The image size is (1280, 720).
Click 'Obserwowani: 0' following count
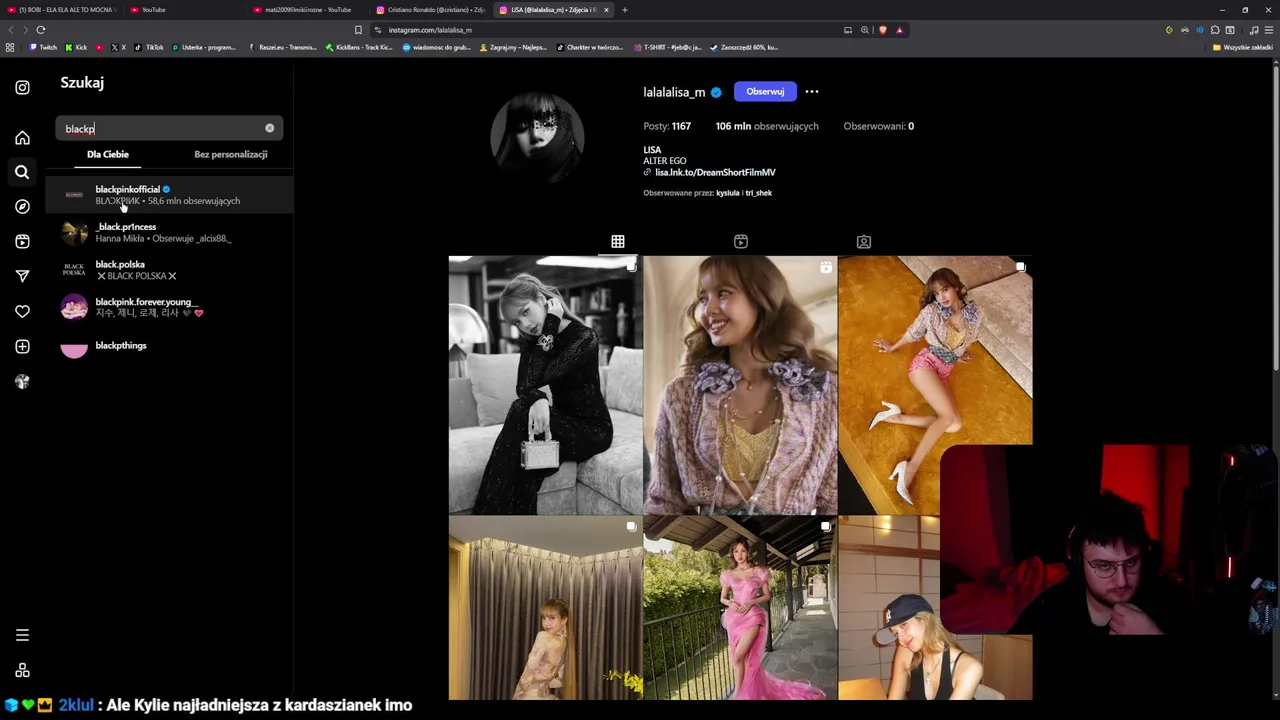[x=878, y=126]
